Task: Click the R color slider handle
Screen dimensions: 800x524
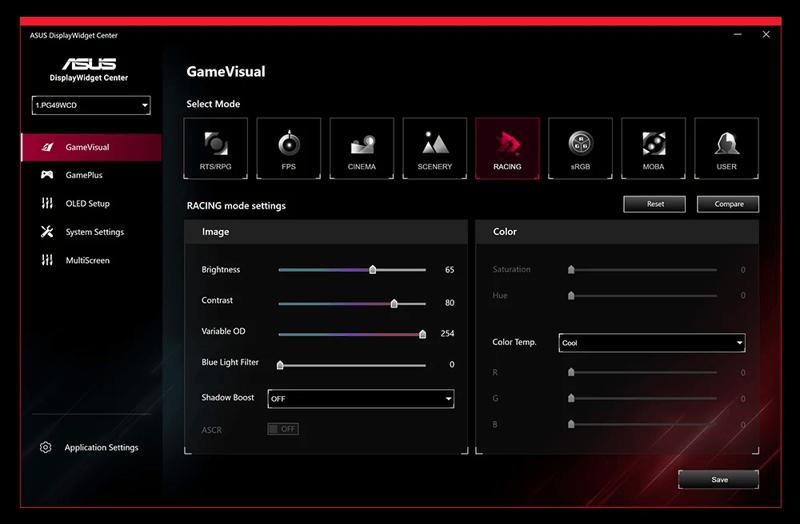Action: [571, 372]
